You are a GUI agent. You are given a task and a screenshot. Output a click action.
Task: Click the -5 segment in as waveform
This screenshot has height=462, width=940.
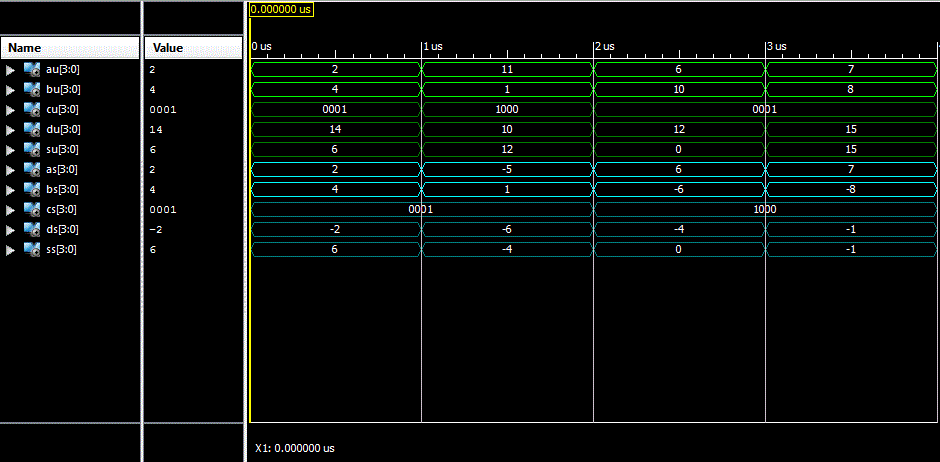pyautogui.click(x=506, y=170)
